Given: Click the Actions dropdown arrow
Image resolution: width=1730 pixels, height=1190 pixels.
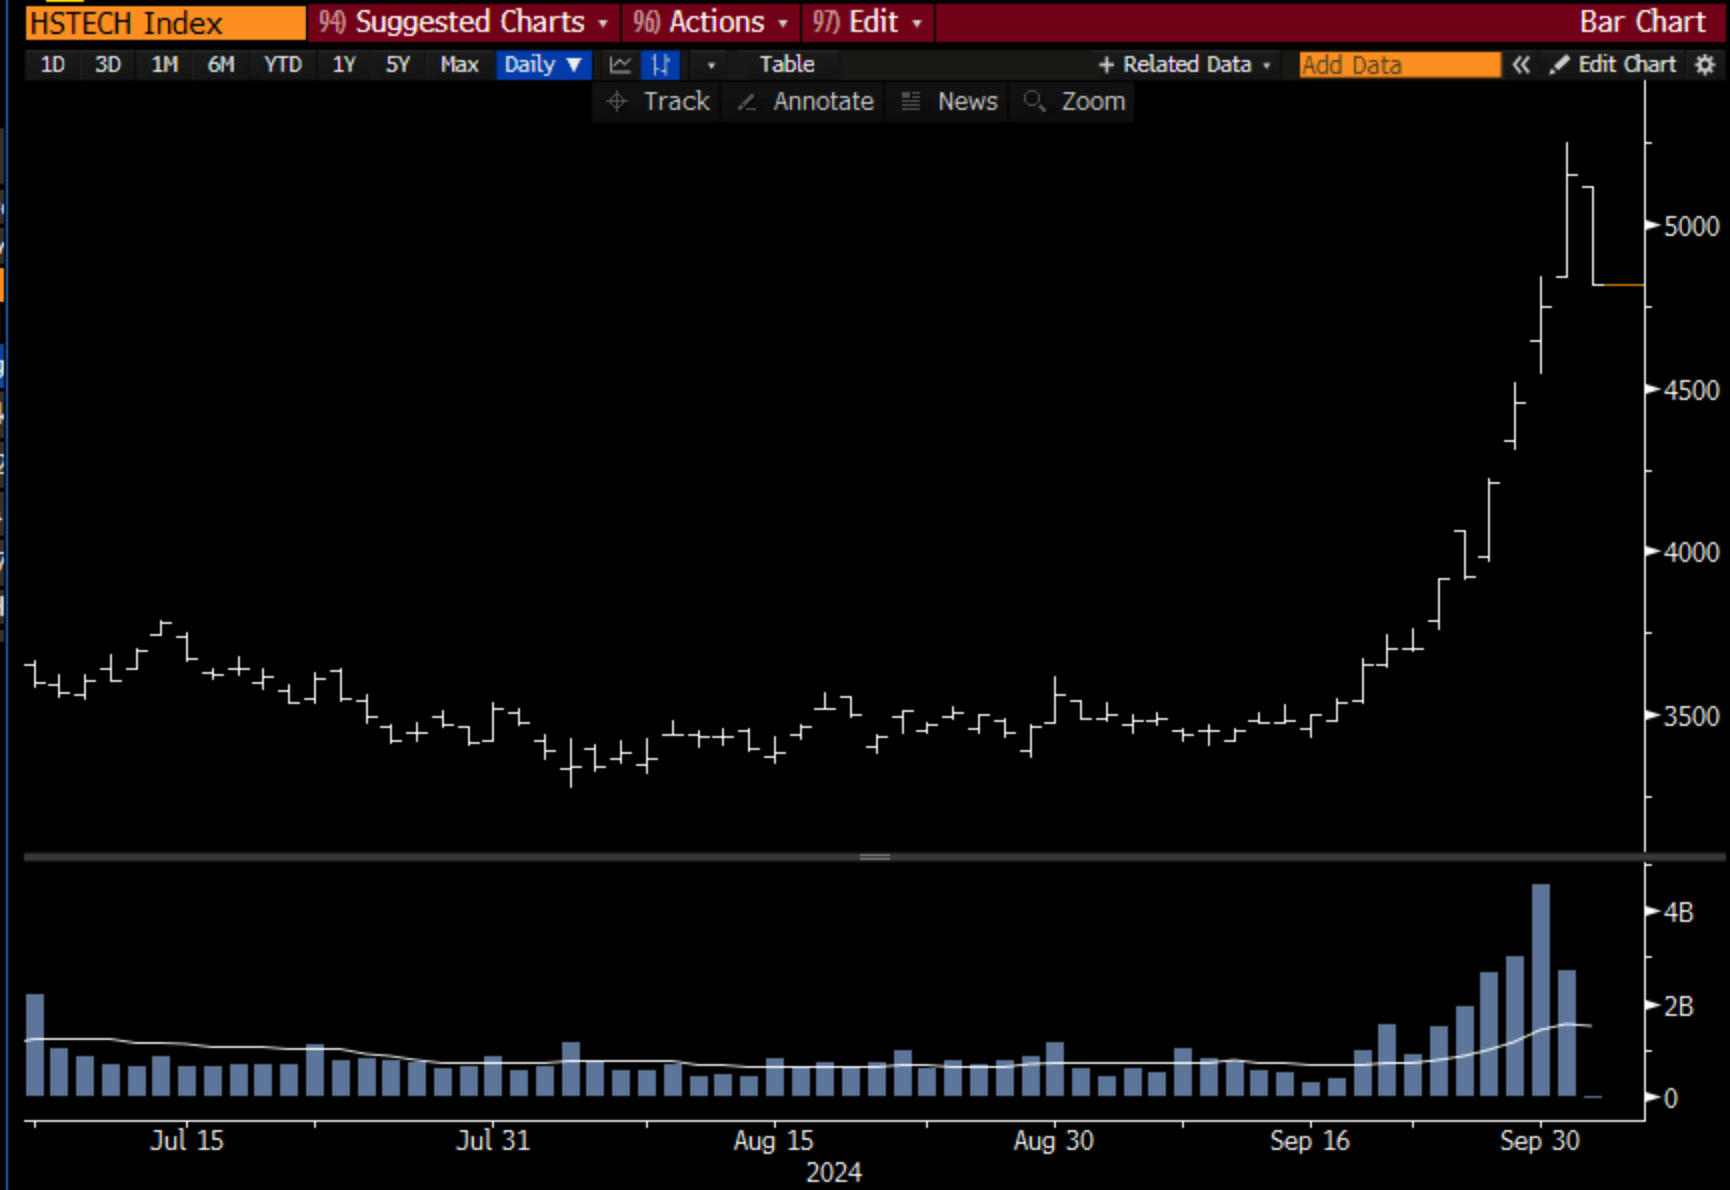Looking at the screenshot, I should [x=783, y=23].
